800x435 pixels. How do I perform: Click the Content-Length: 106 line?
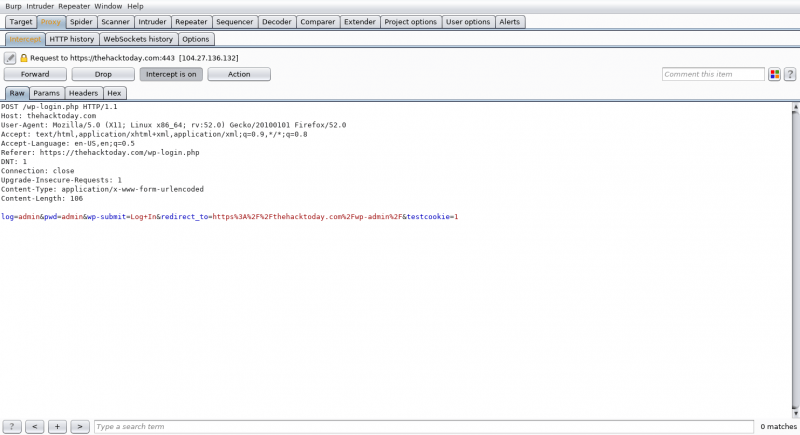[x=42, y=198]
